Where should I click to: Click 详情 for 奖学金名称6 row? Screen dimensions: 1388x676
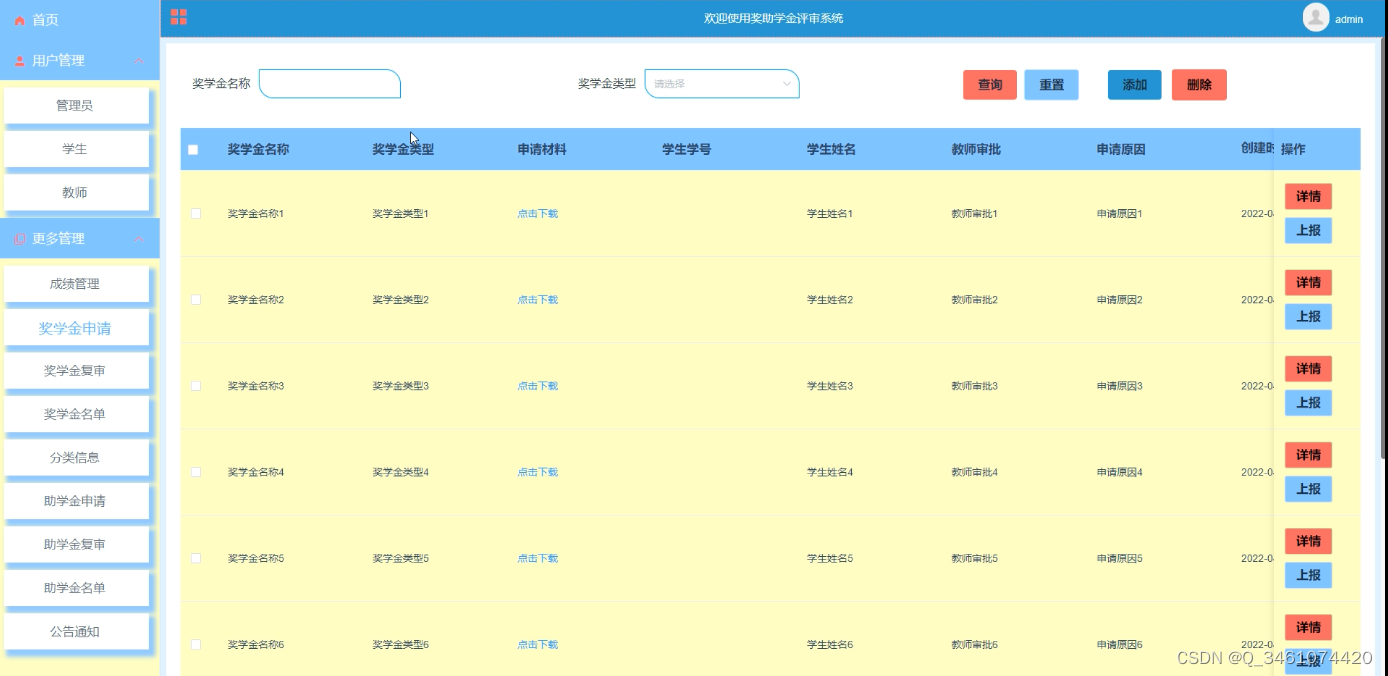[x=1308, y=627]
